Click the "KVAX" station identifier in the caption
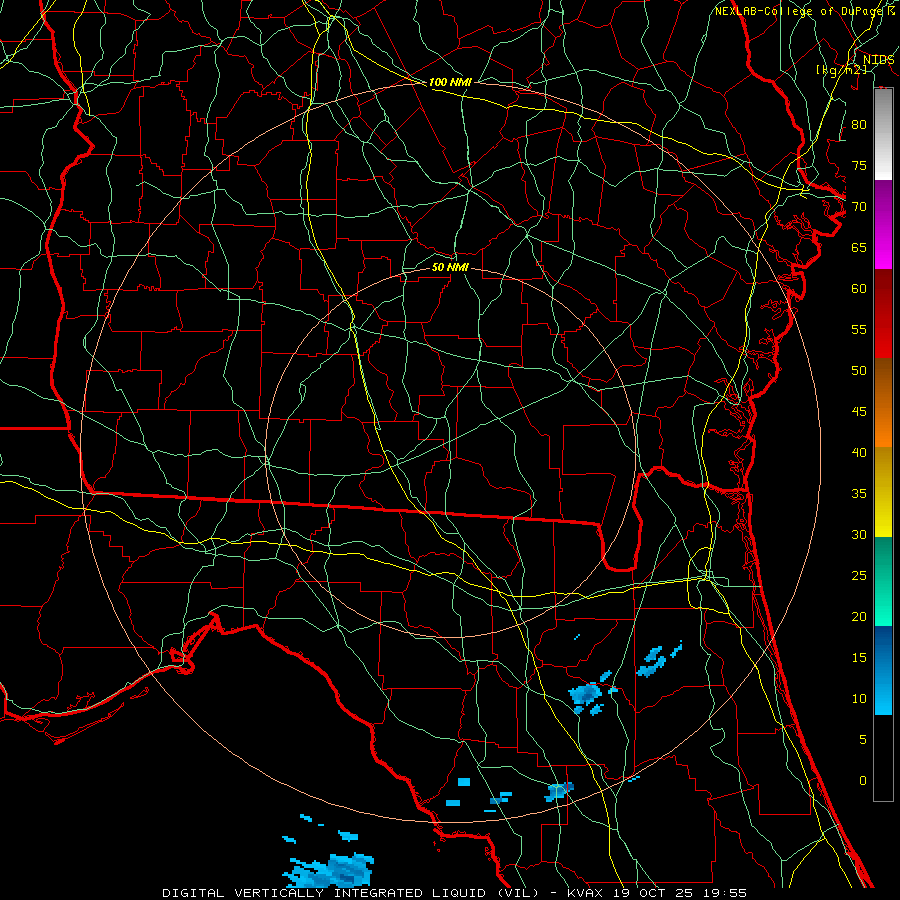The image size is (900, 900). point(587,893)
